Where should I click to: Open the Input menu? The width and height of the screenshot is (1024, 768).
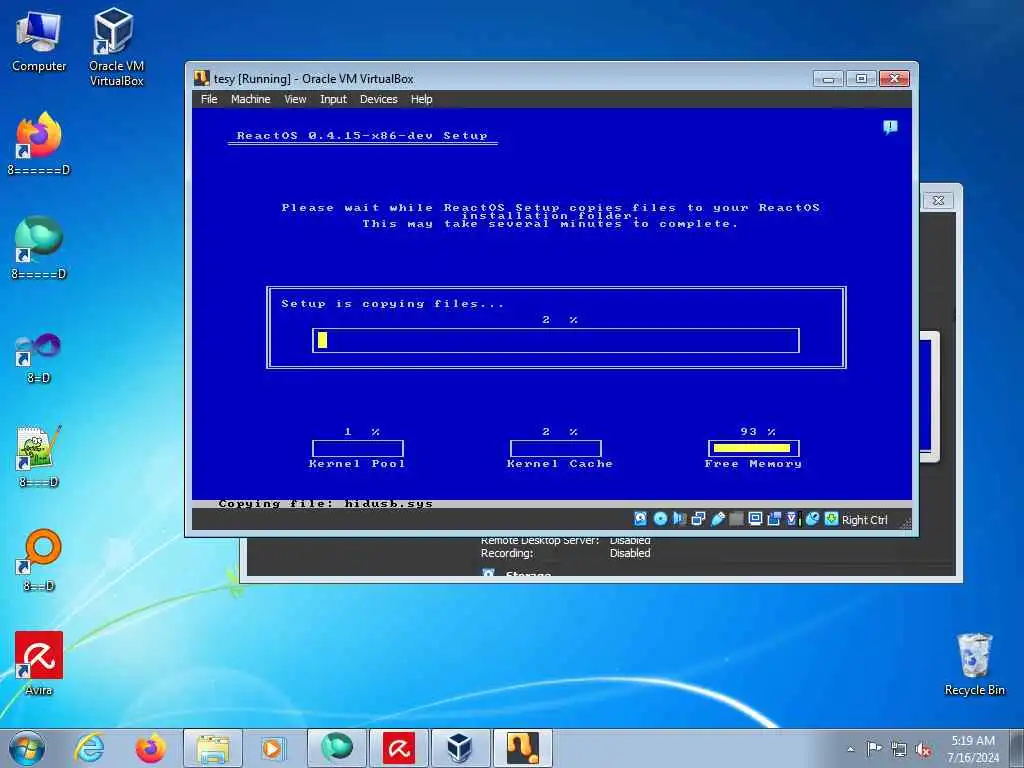tap(333, 99)
